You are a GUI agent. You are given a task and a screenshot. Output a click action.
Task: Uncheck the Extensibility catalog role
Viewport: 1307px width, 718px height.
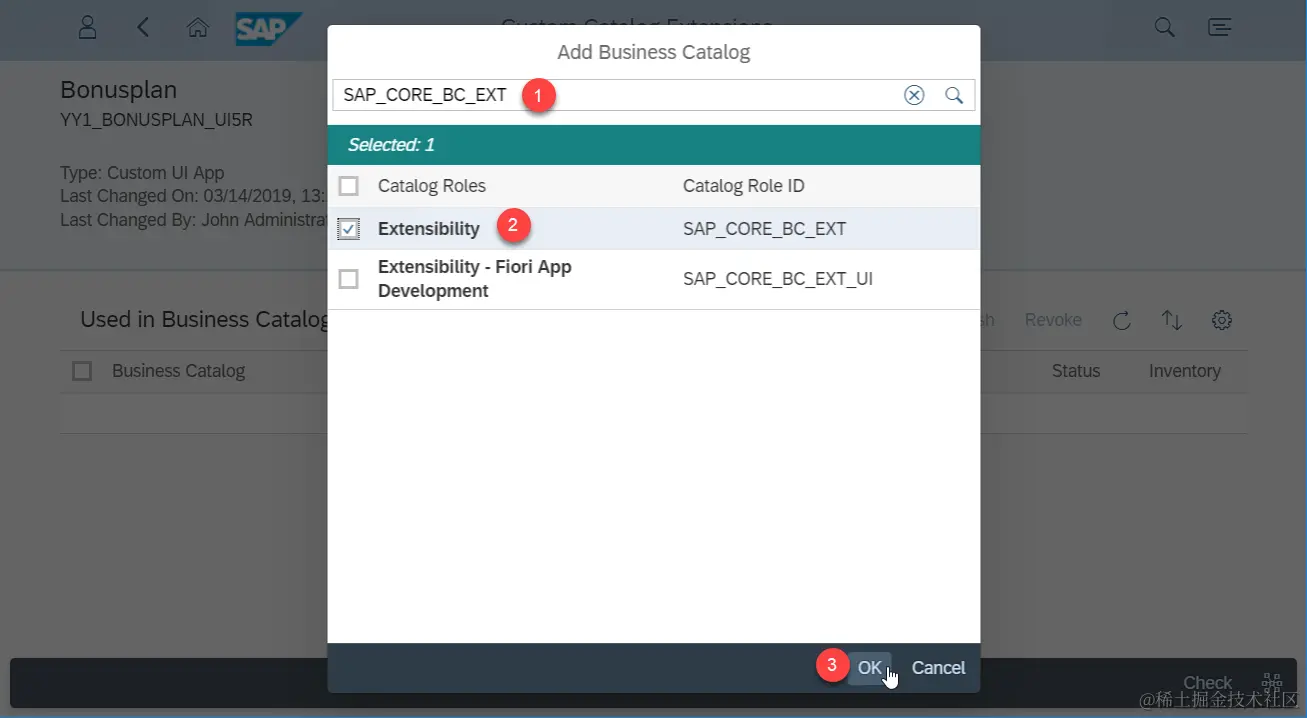point(348,229)
